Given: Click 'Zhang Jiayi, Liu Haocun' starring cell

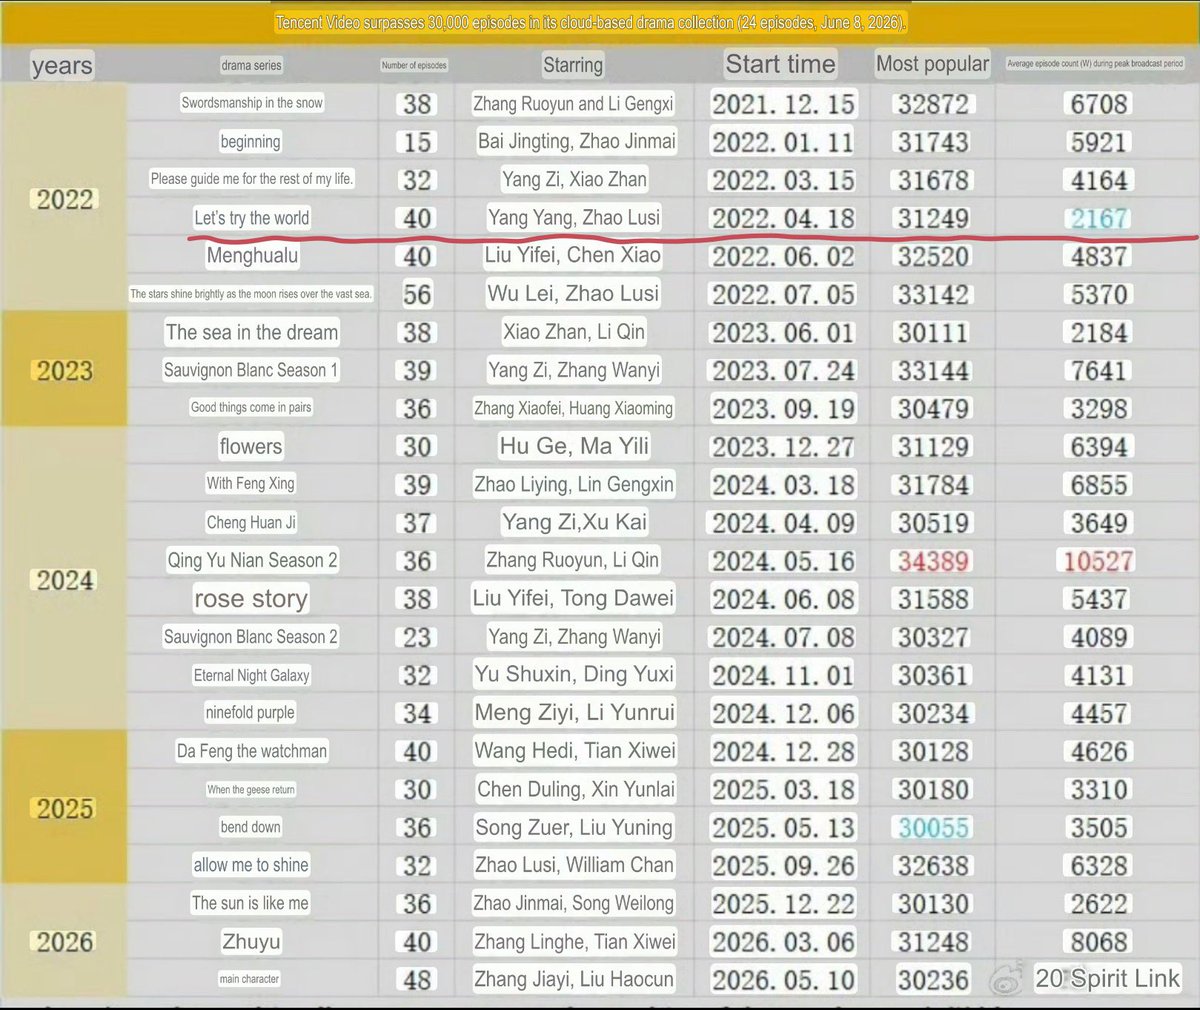Looking at the screenshot, I should tap(574, 979).
